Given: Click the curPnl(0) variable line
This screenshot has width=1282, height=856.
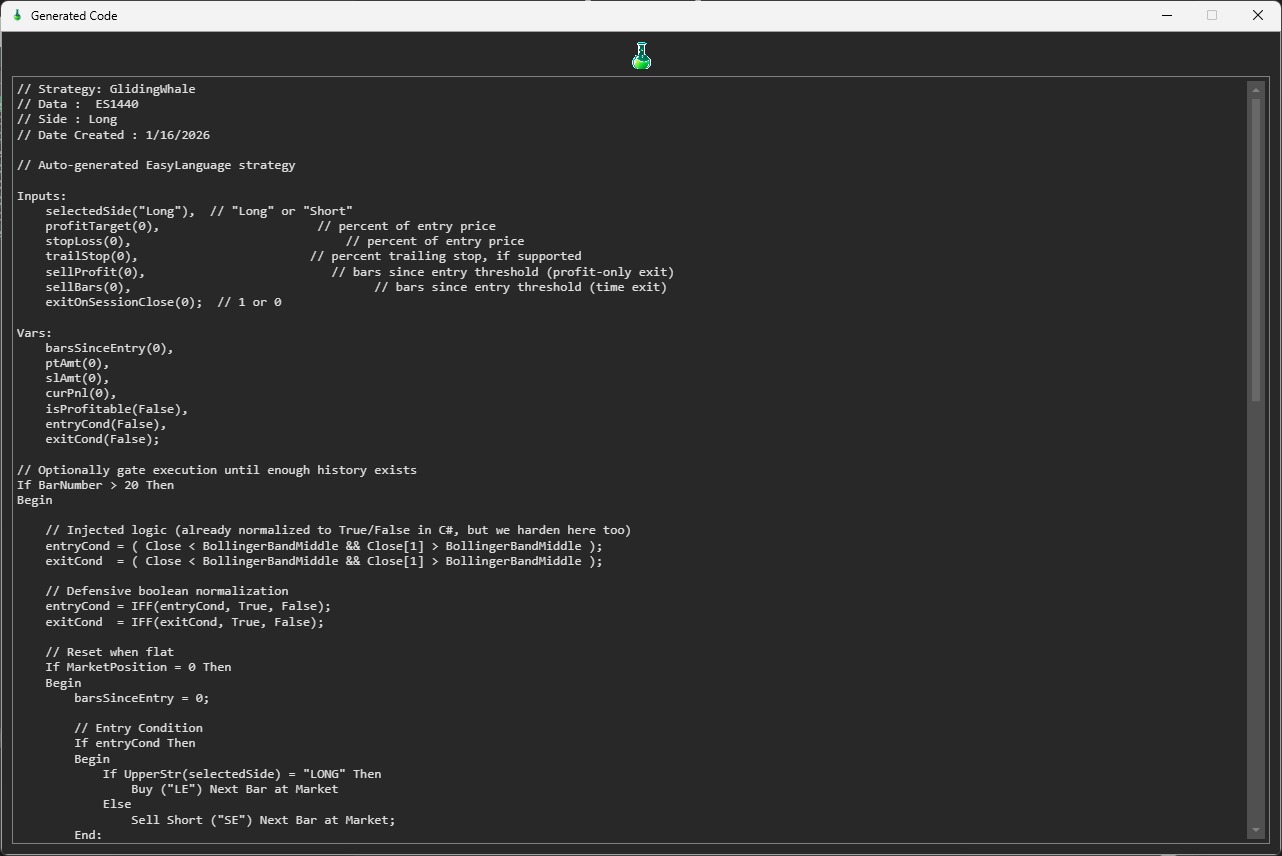Looking at the screenshot, I should (x=81, y=394).
